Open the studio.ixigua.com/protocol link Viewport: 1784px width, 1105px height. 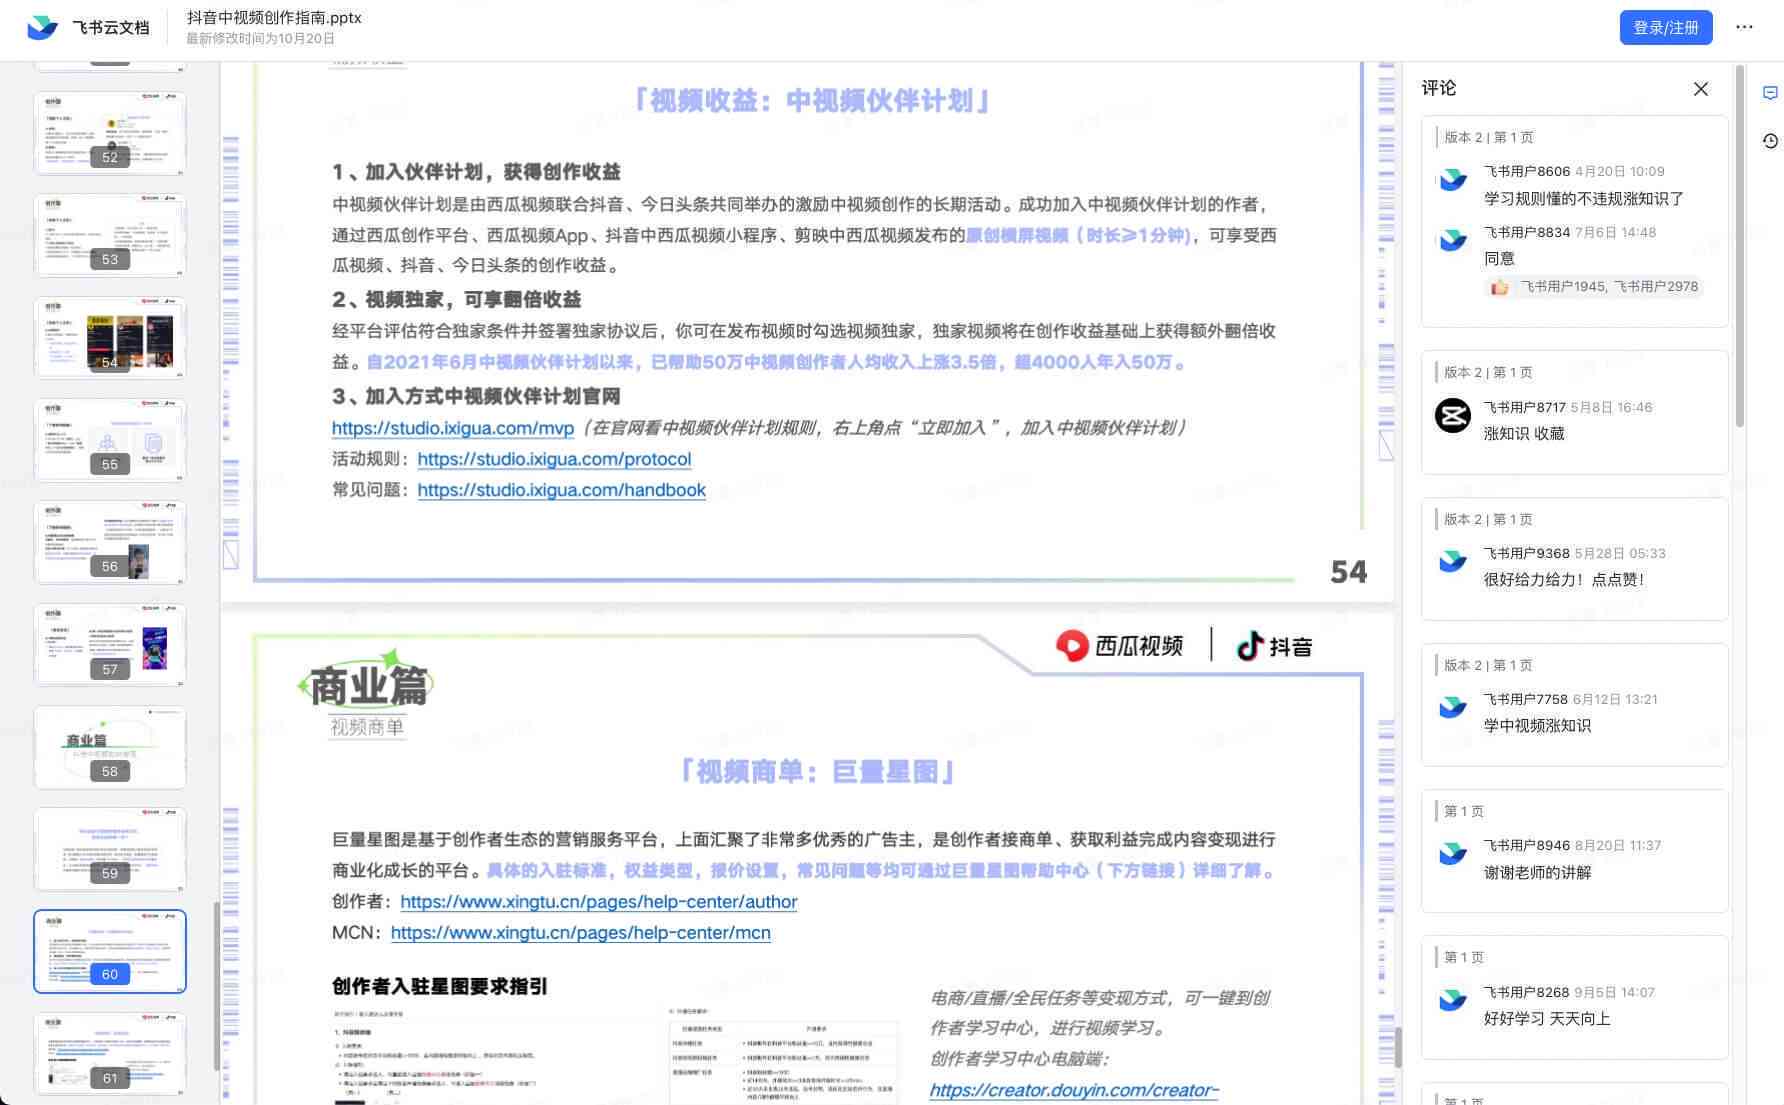click(554, 459)
